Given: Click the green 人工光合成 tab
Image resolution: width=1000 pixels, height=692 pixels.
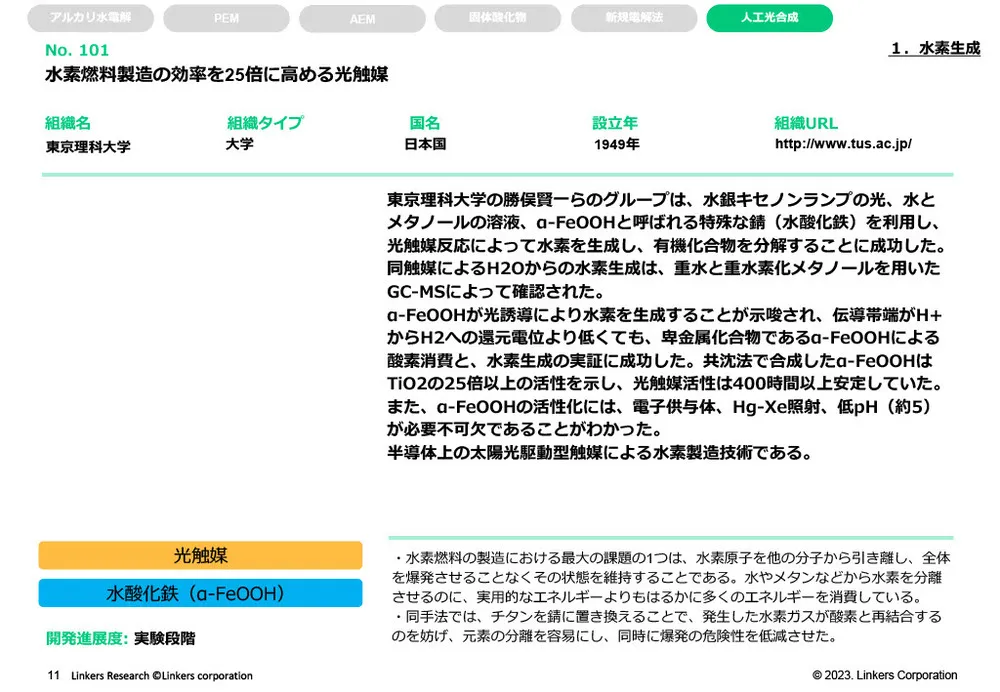Looking at the screenshot, I should tap(770, 18).
